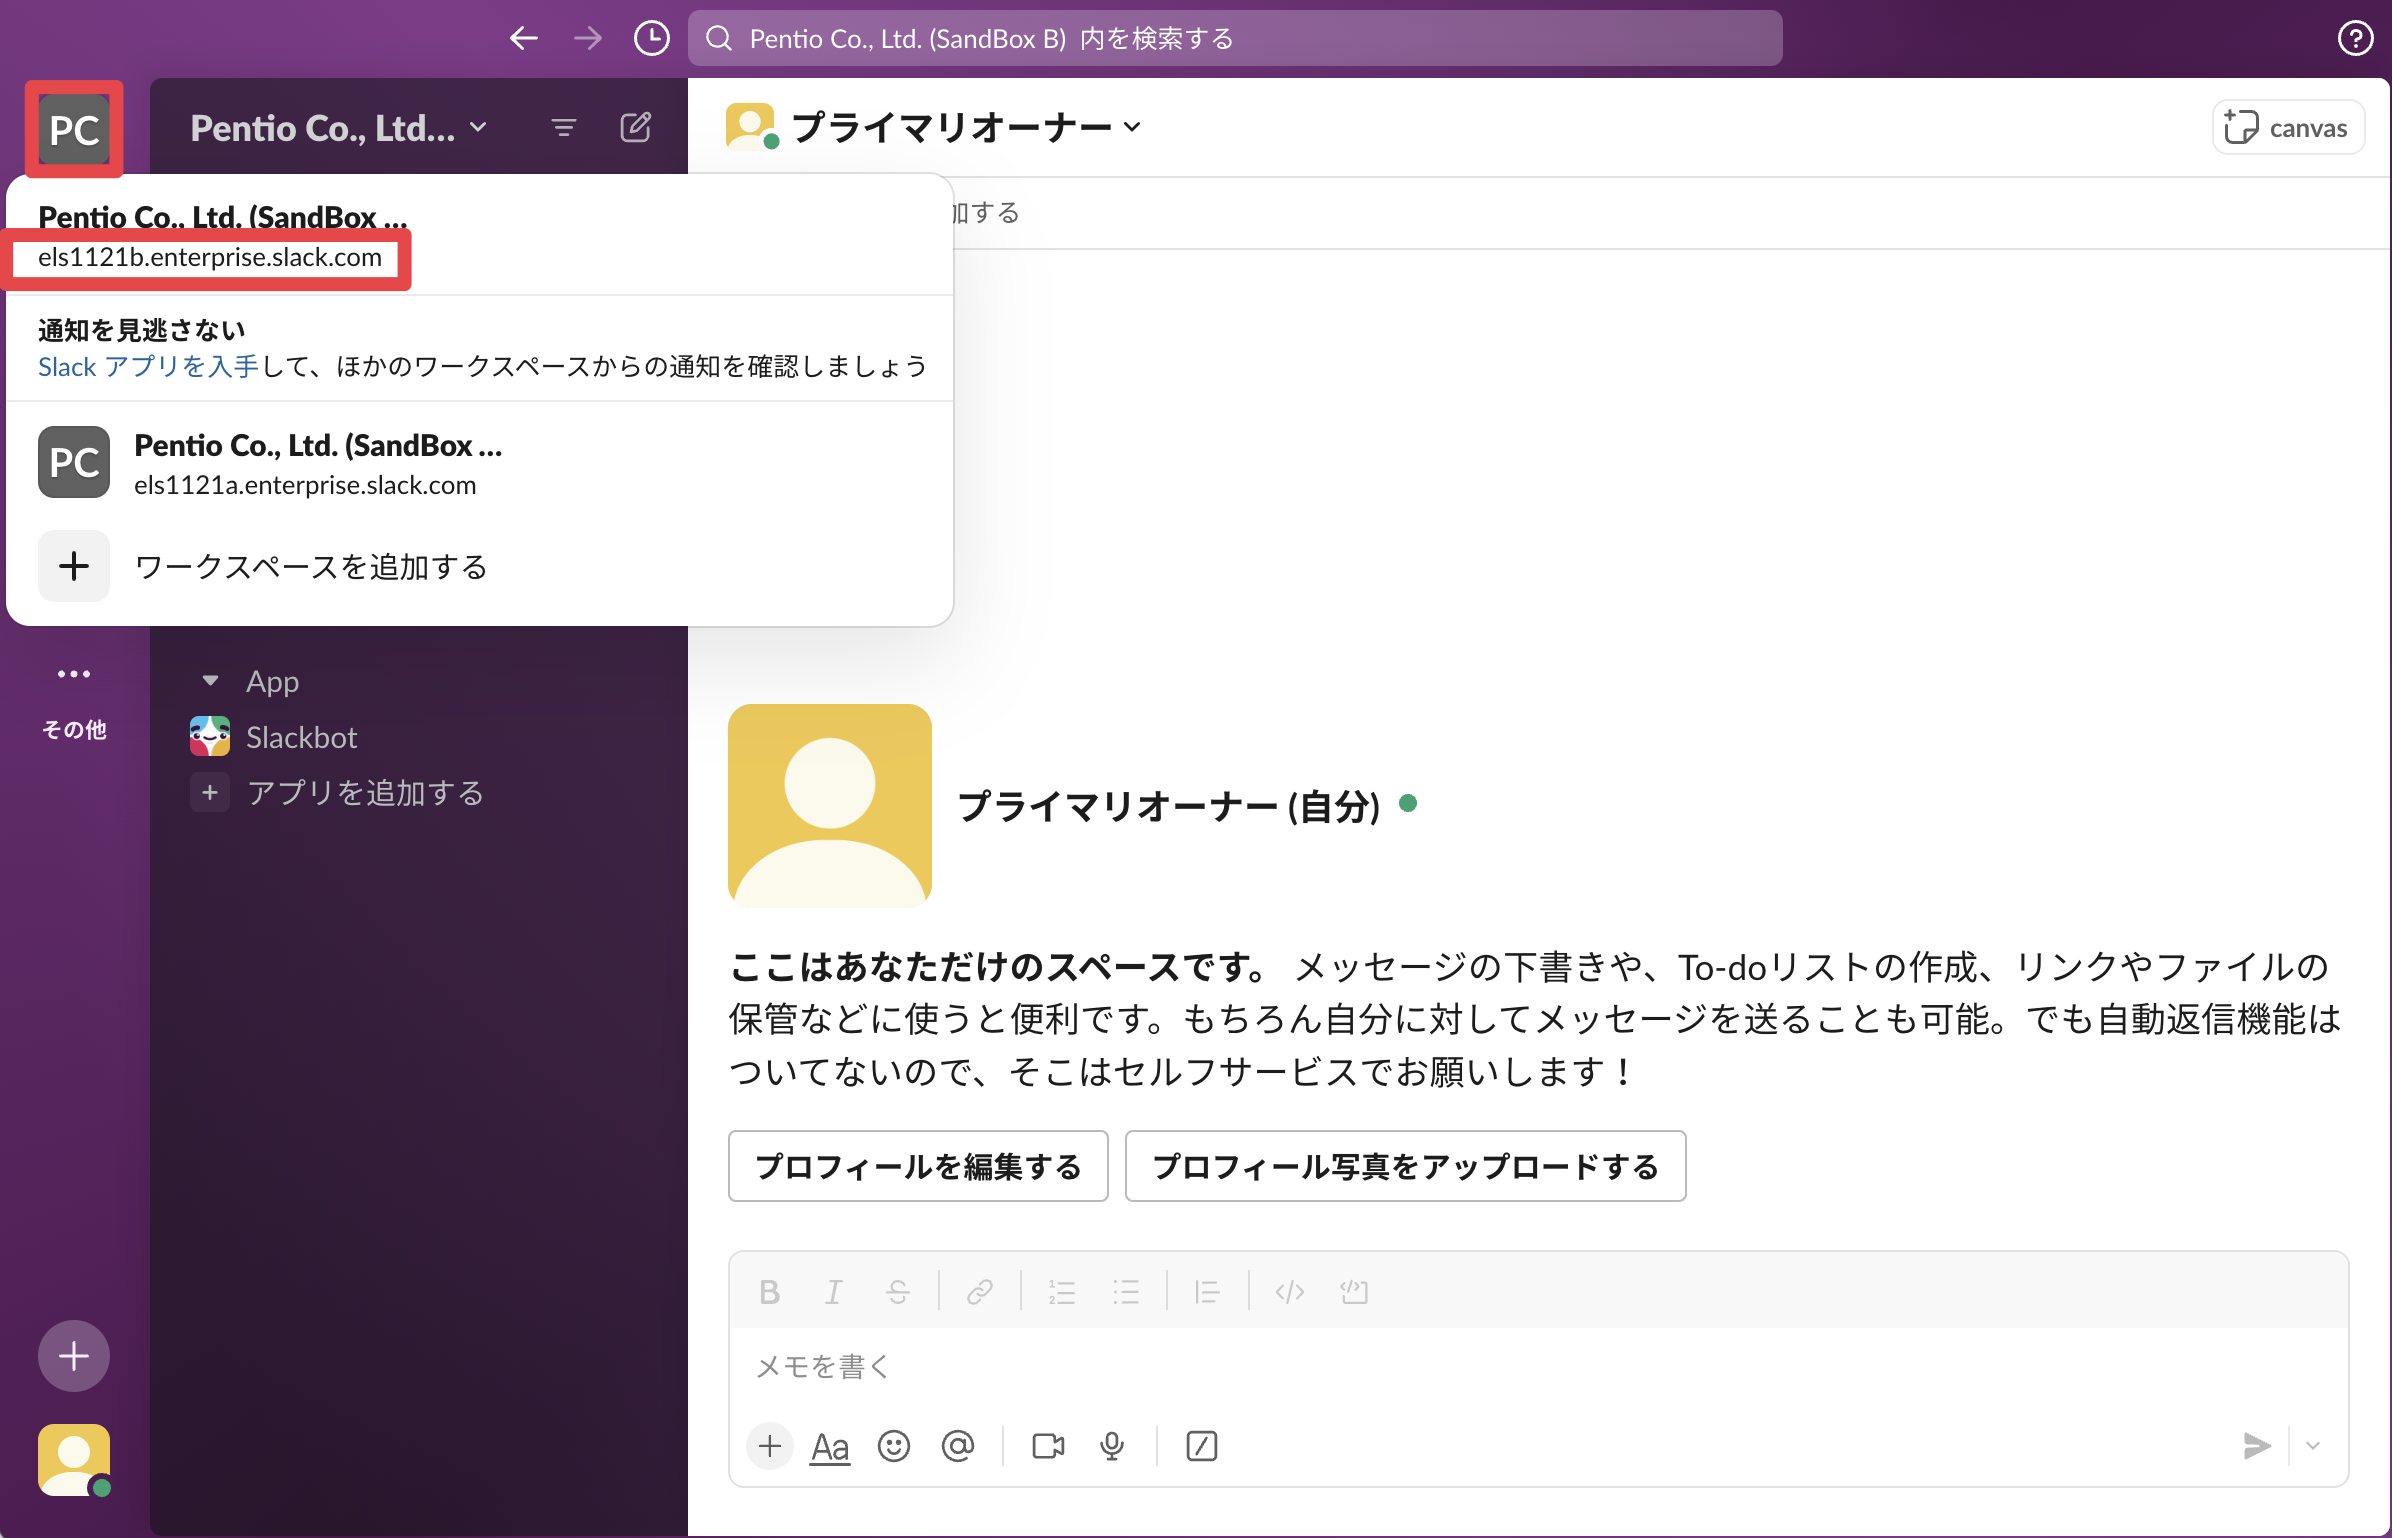Open the composer attach plus button
Image resolution: width=2392 pixels, height=1538 pixels.
770,1445
